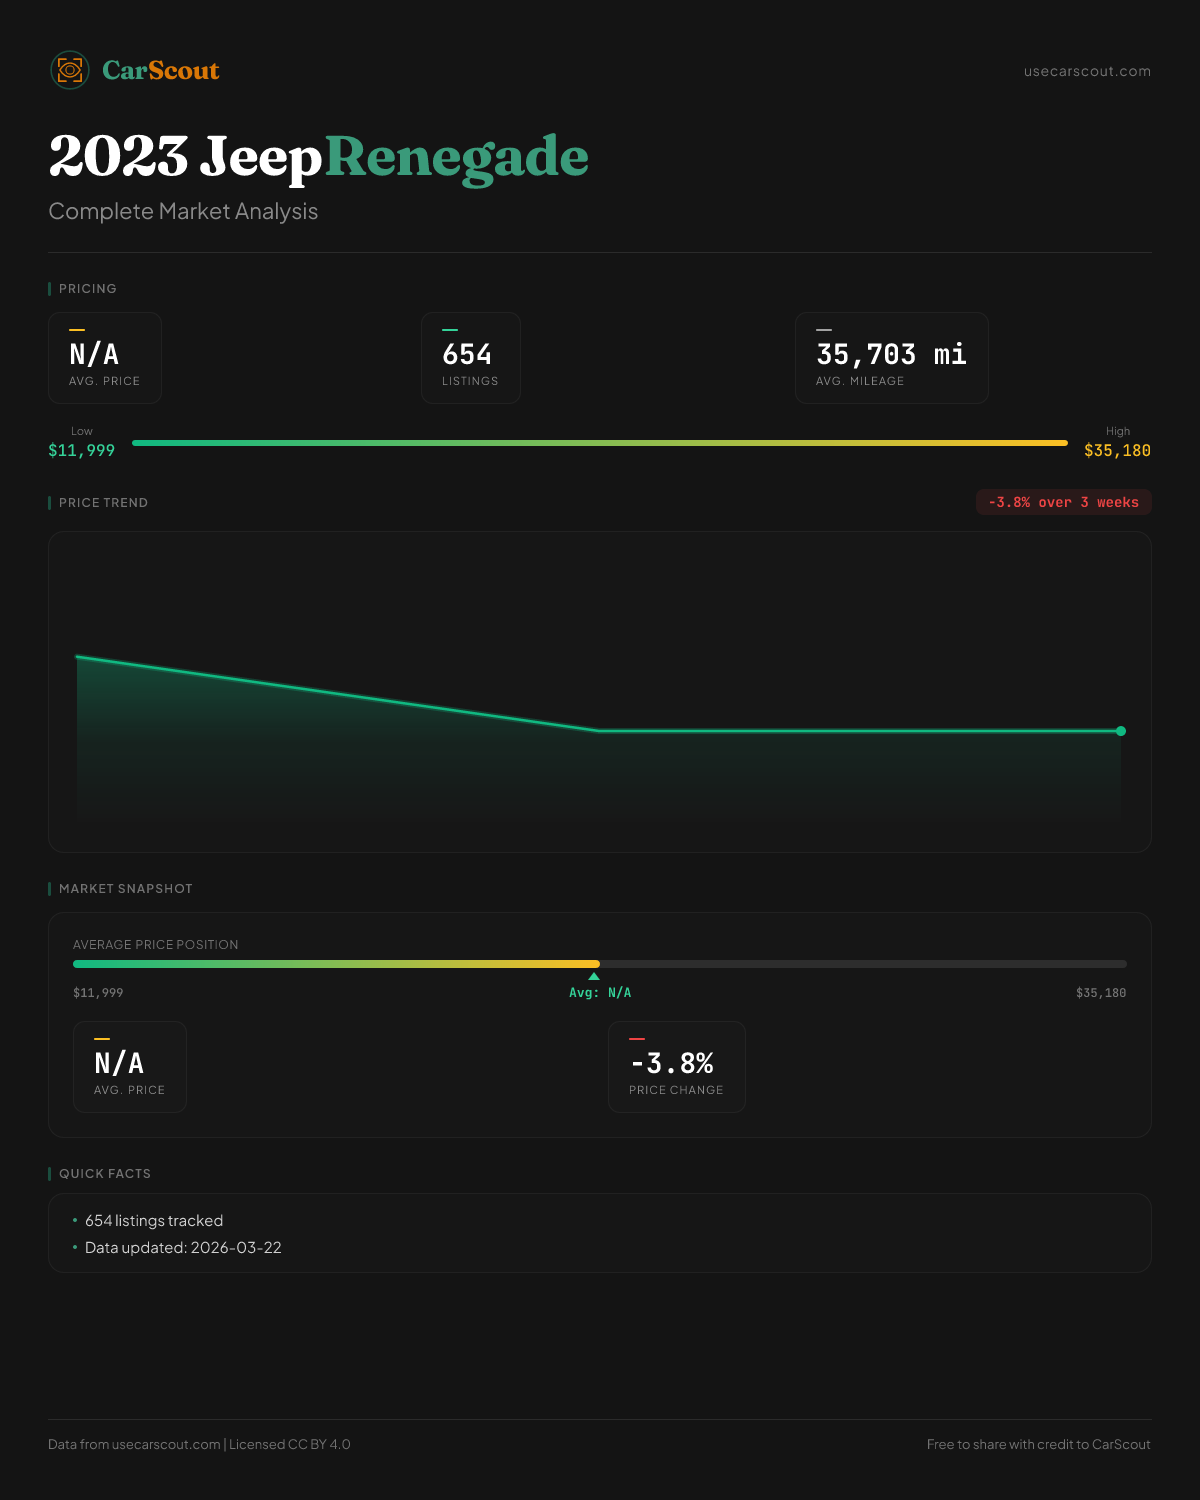Click the Average Price Position progress bar

click(x=600, y=964)
